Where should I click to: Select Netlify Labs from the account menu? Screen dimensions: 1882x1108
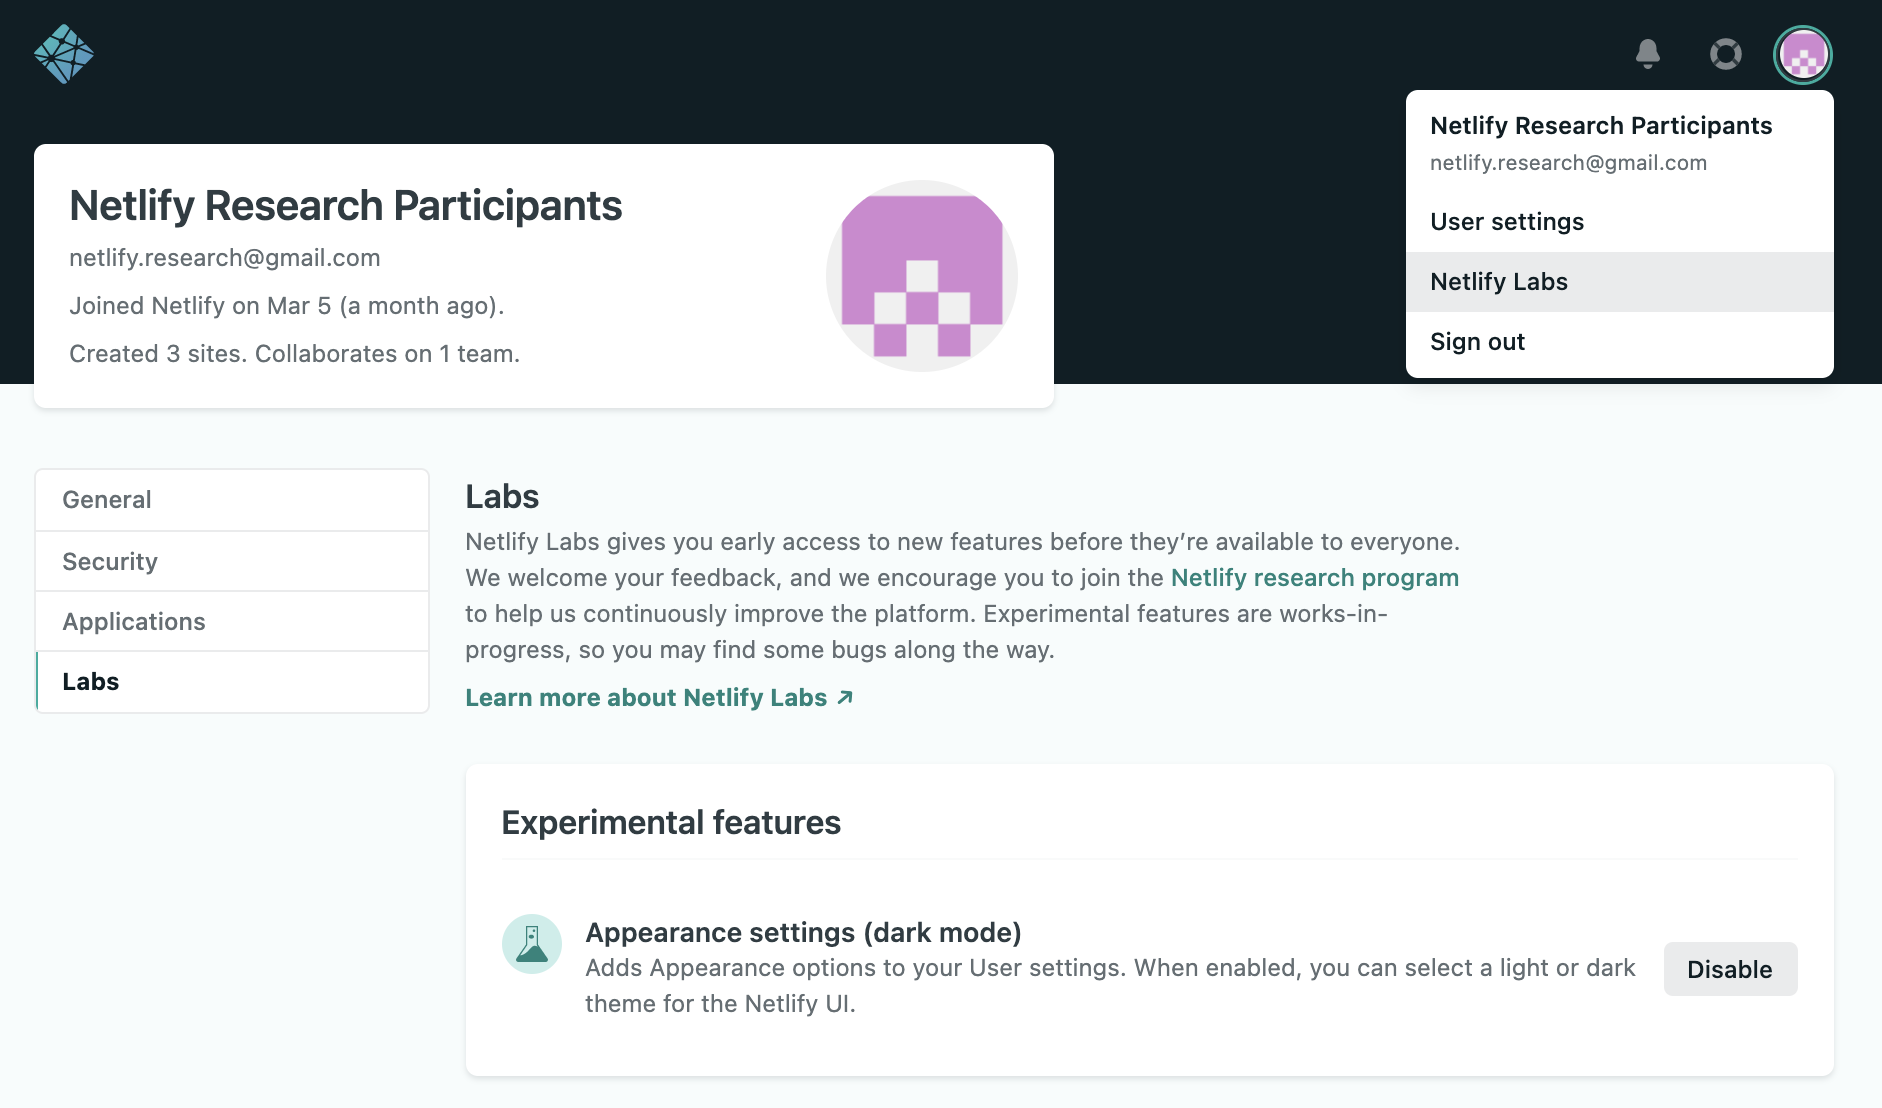pos(1498,281)
